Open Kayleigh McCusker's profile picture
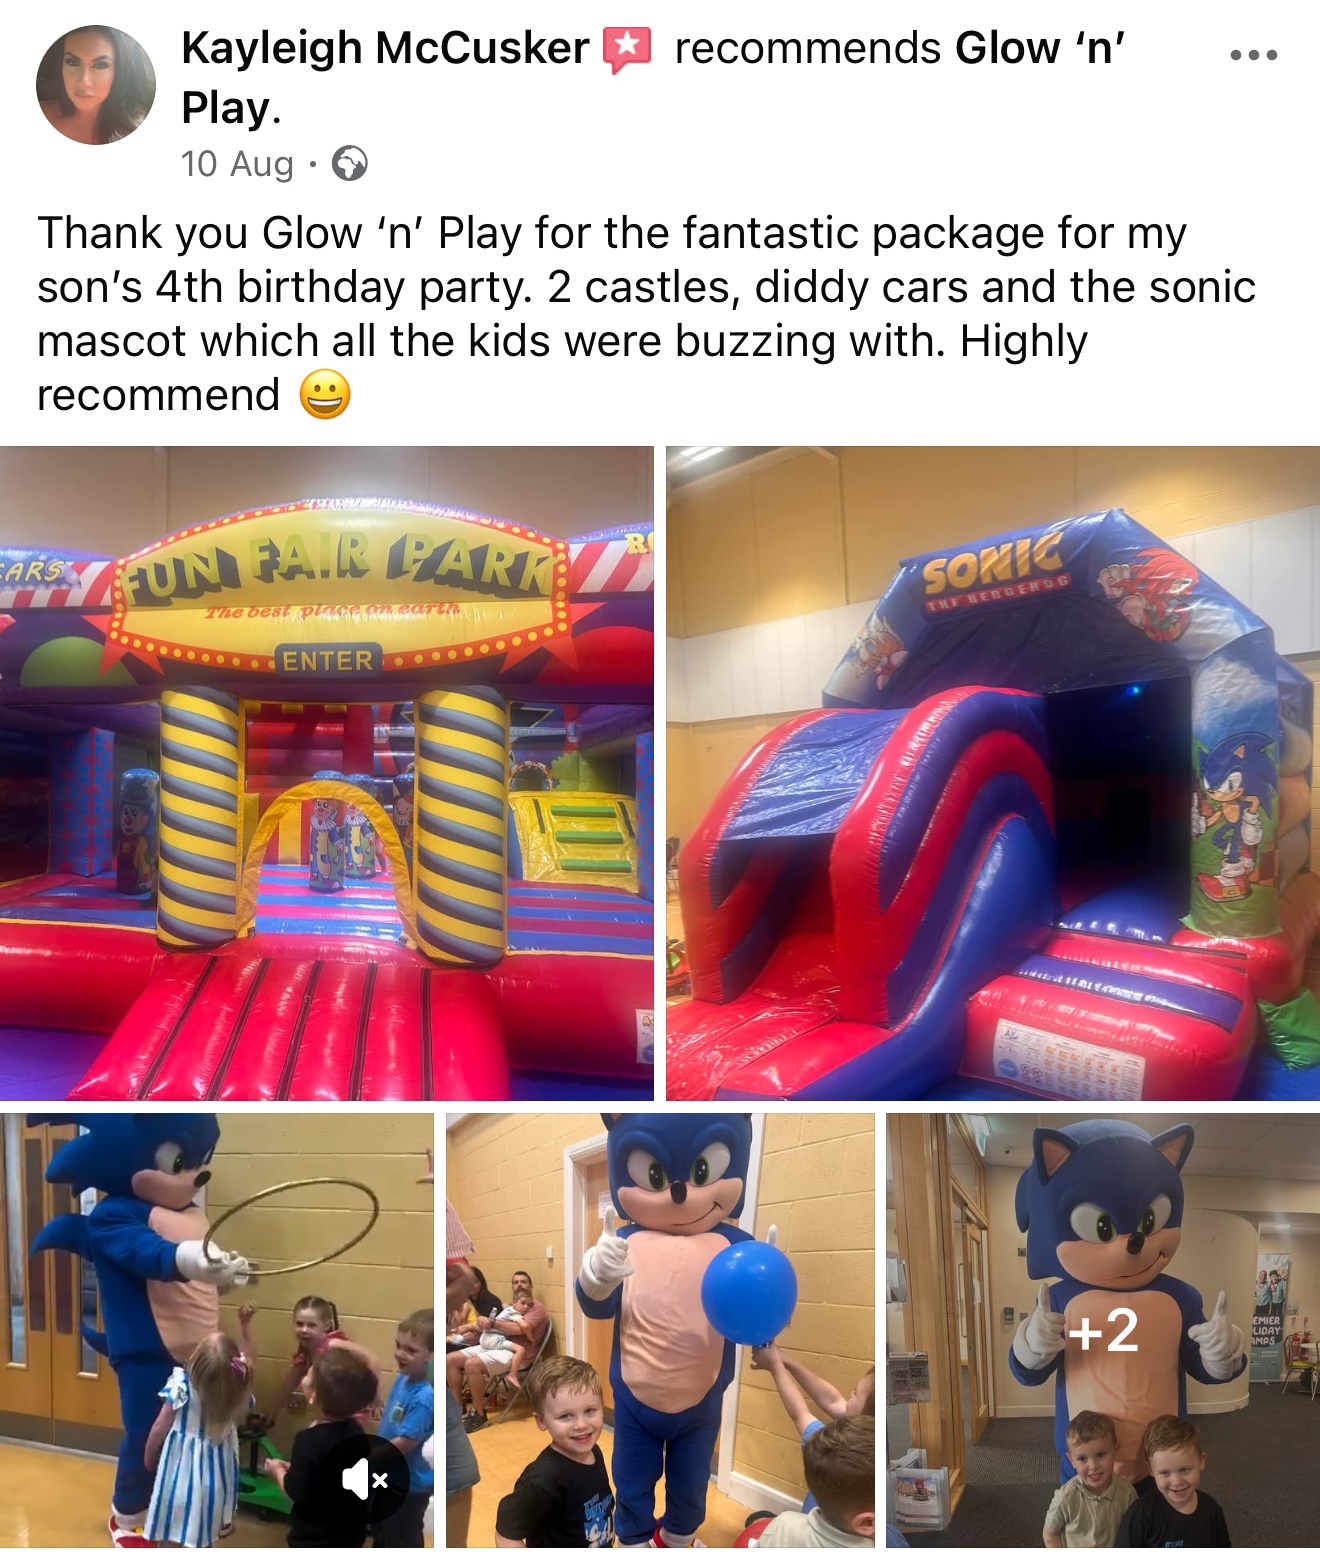 (96, 85)
